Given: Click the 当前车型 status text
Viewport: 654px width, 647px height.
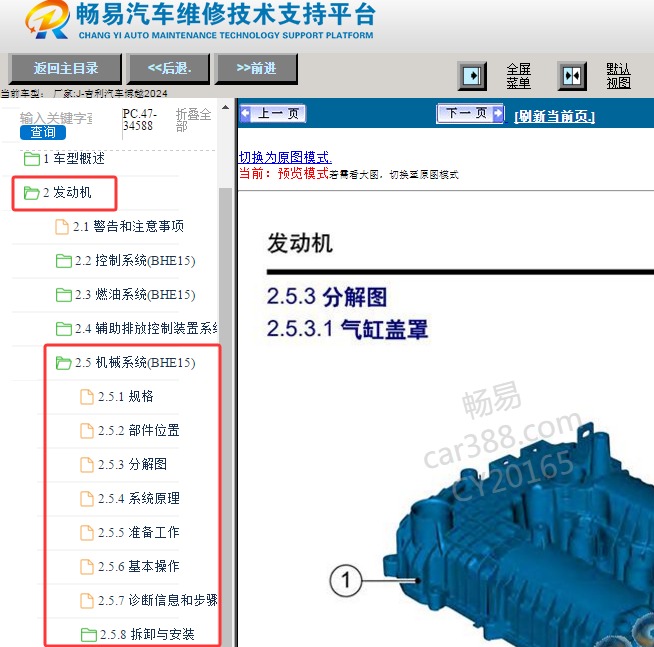Looking at the screenshot, I should (x=84, y=93).
